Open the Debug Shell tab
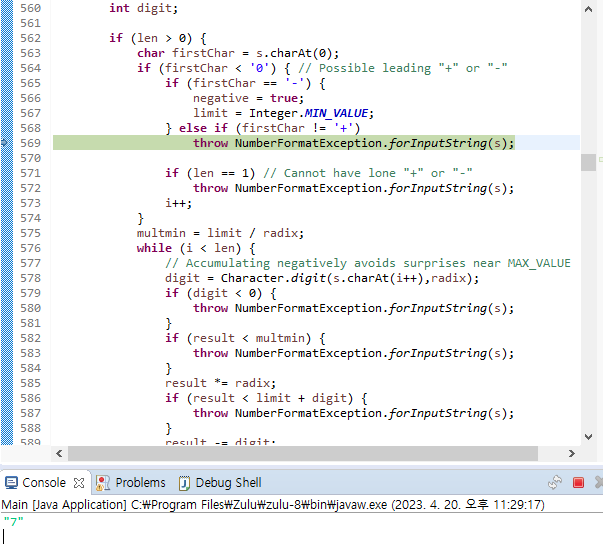Viewport: 603px width, 560px height. pos(228,482)
